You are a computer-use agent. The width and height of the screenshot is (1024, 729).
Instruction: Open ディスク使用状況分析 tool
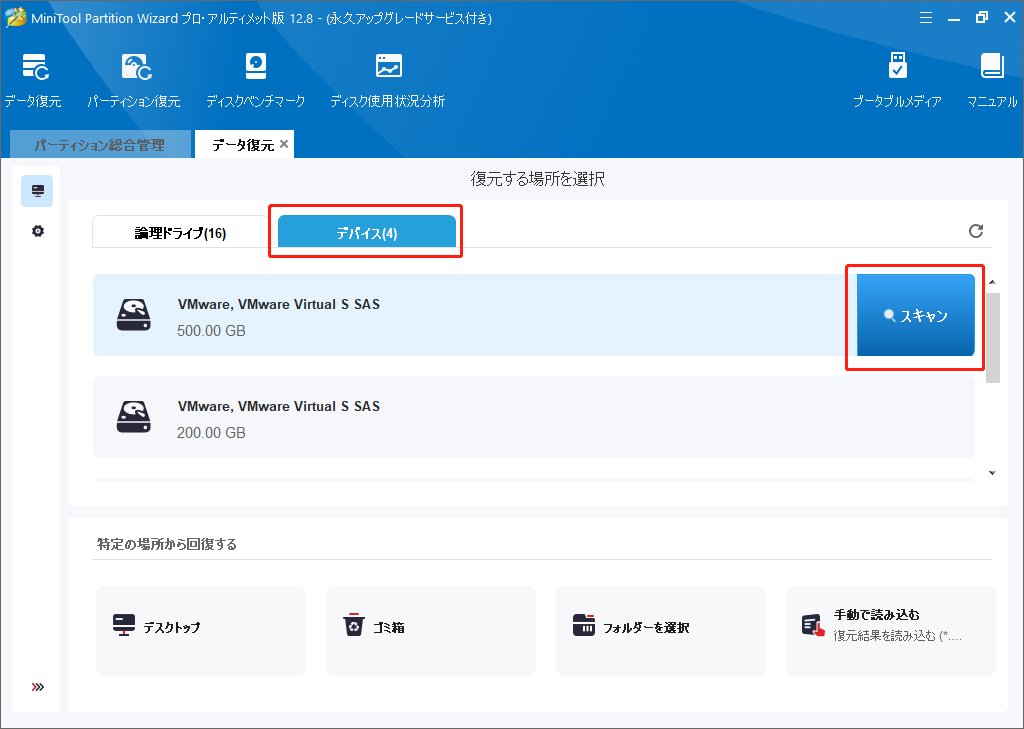coord(388,80)
